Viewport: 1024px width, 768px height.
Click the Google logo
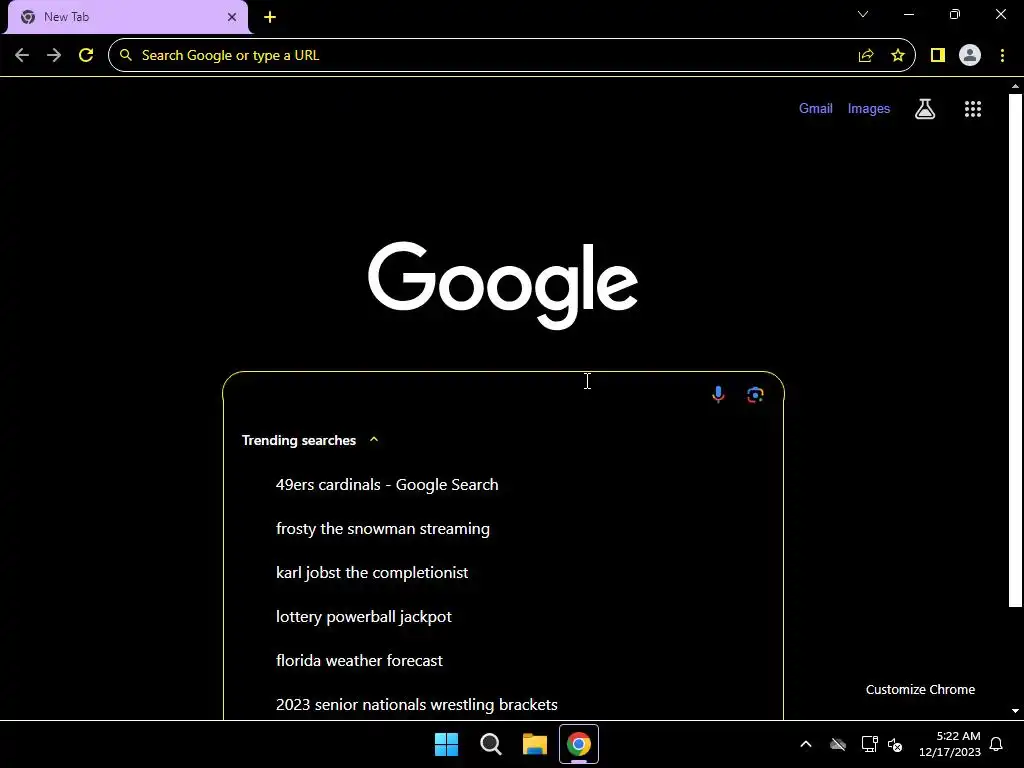click(503, 285)
